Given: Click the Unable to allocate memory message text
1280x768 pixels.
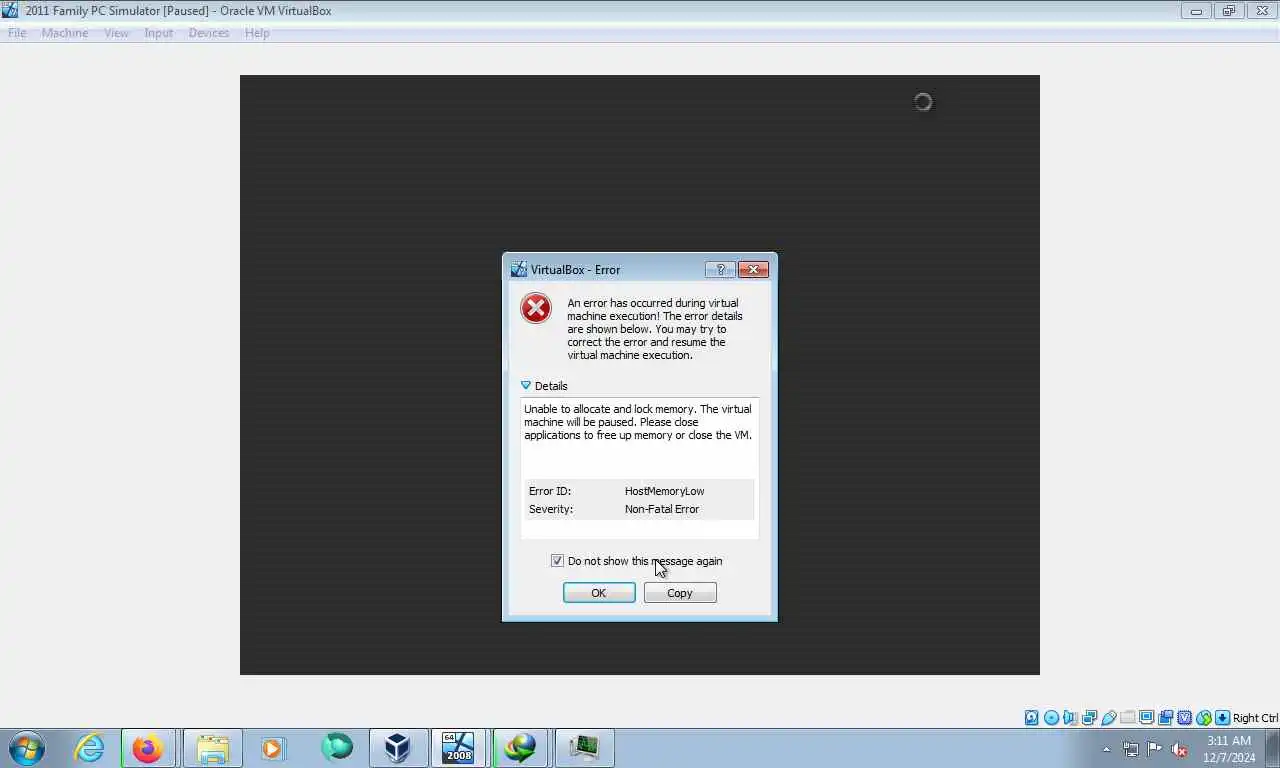Looking at the screenshot, I should 638,422.
